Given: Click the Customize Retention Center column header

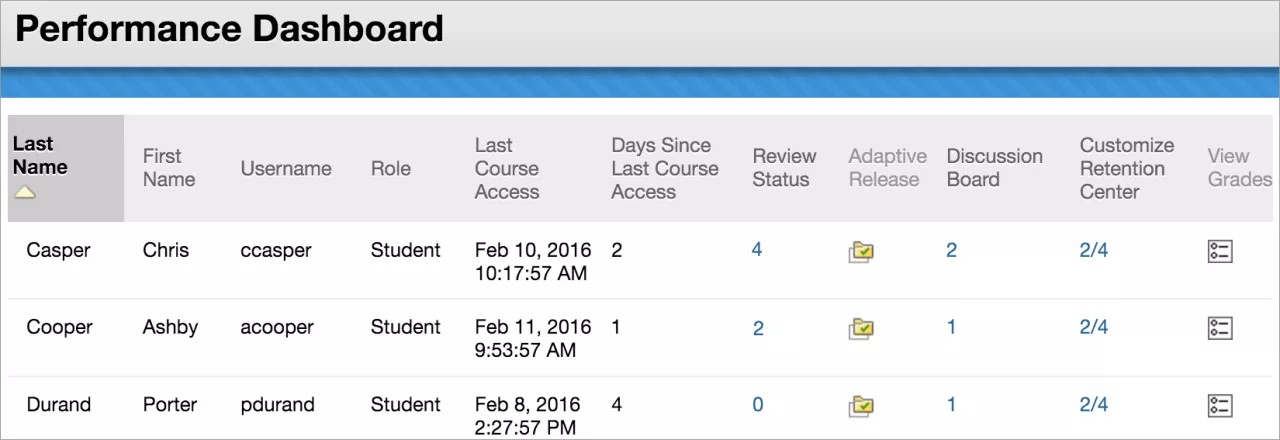Looking at the screenshot, I should tap(1126, 168).
